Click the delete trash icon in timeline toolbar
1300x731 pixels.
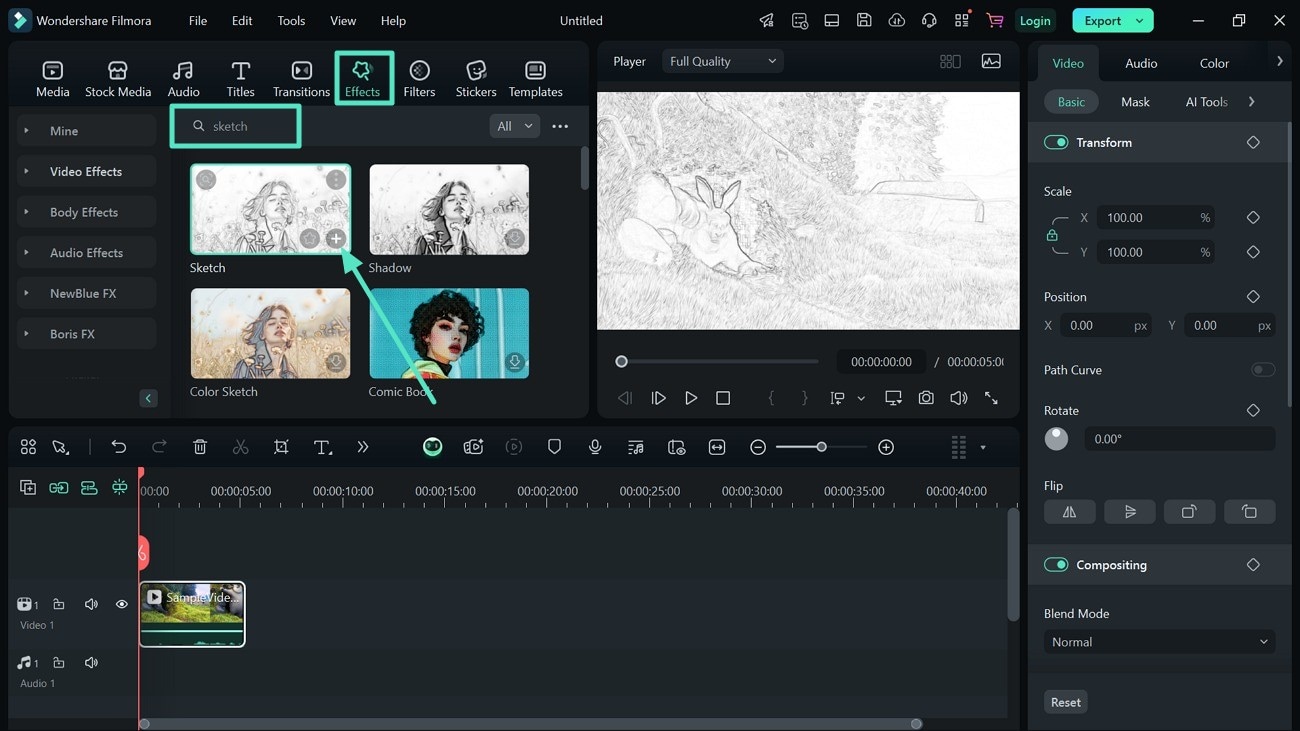200,447
